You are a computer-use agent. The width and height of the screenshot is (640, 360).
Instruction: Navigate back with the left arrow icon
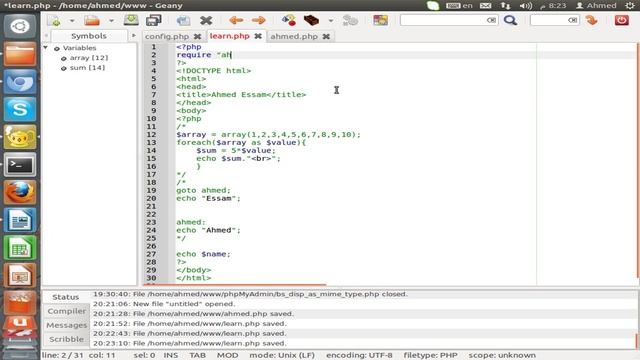click(236, 20)
